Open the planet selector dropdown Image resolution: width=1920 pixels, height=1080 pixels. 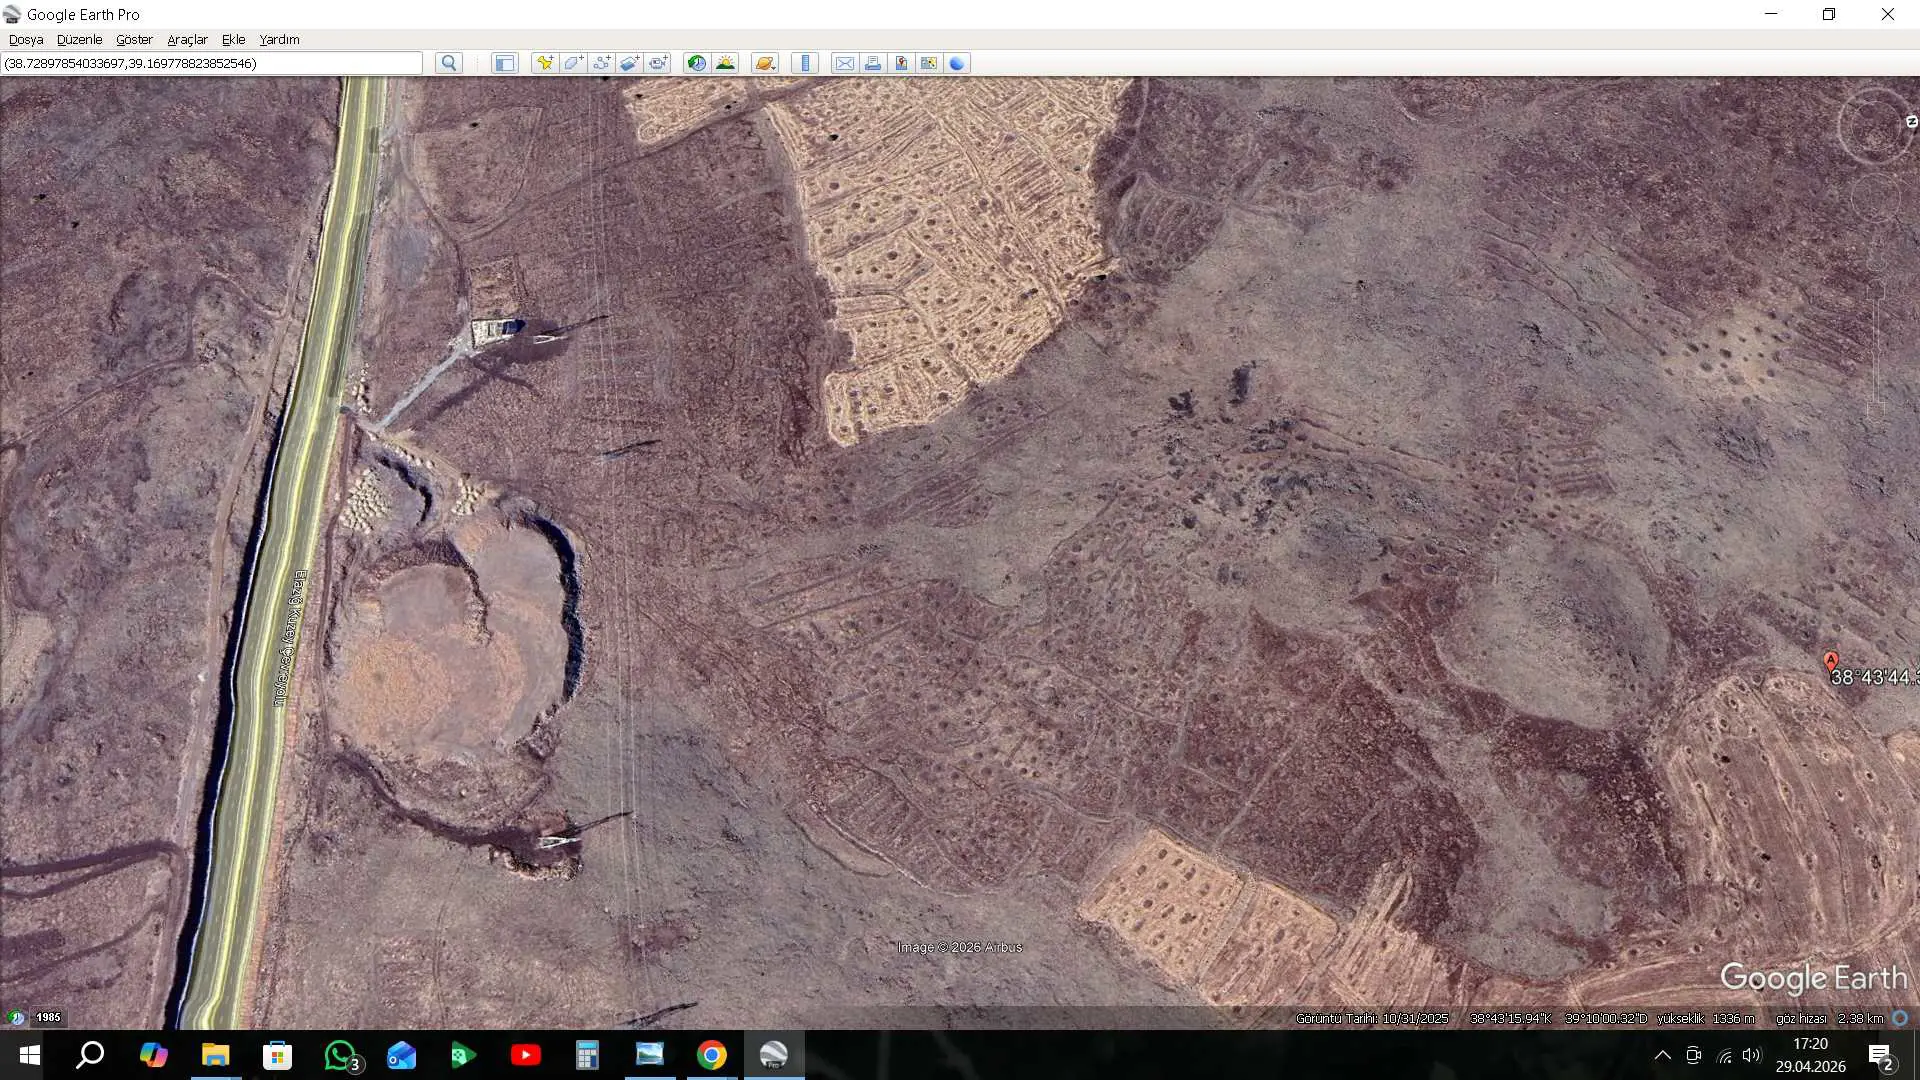coord(765,63)
